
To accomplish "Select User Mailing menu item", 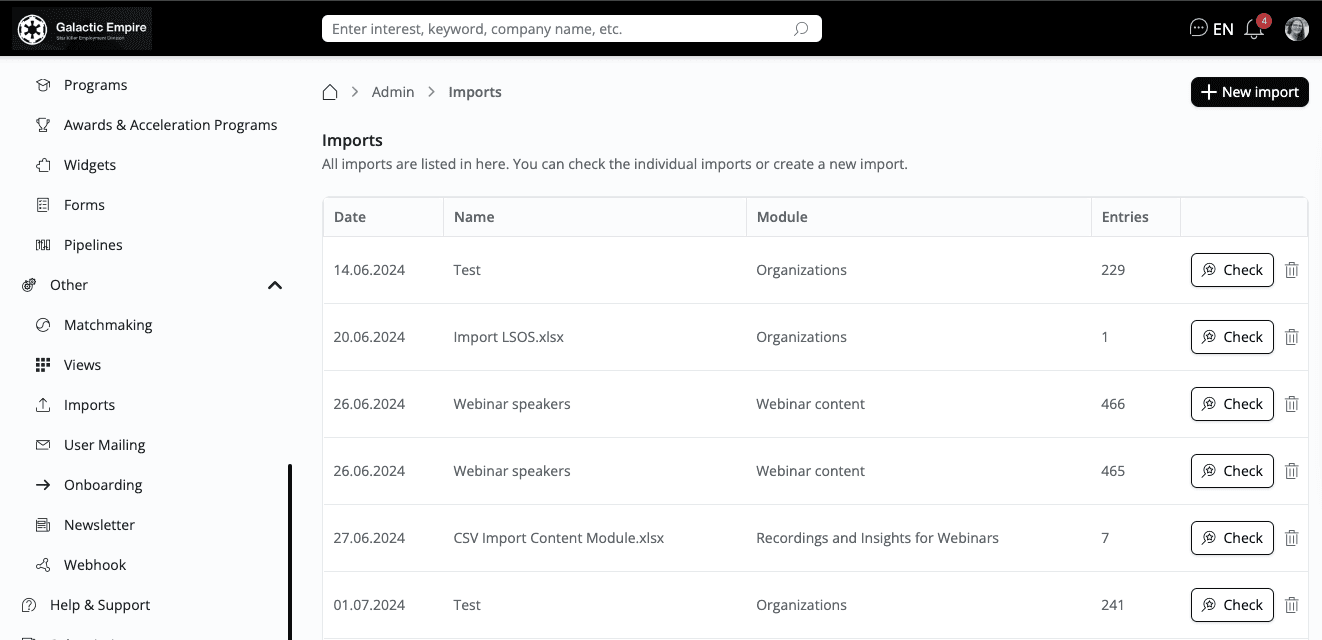I will click(104, 445).
